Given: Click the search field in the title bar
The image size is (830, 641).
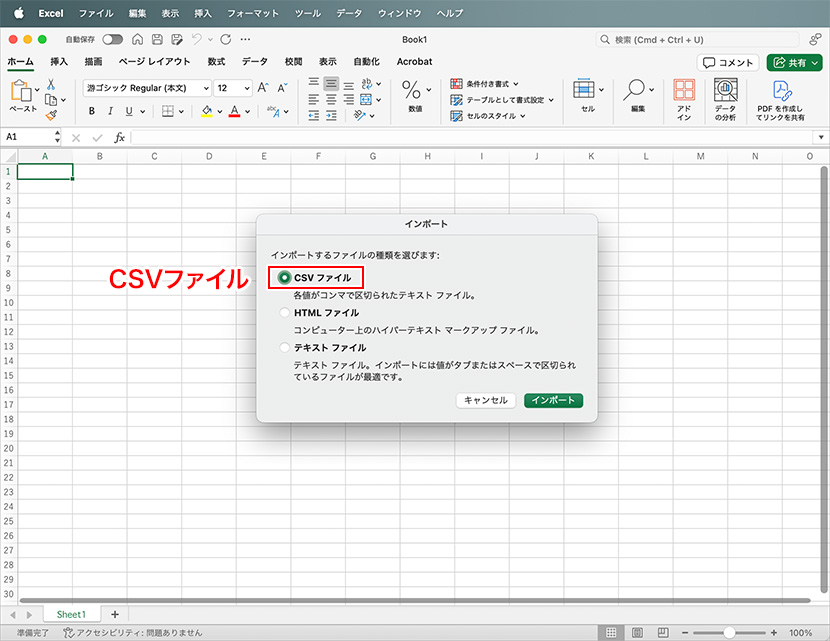Looking at the screenshot, I should click(697, 40).
